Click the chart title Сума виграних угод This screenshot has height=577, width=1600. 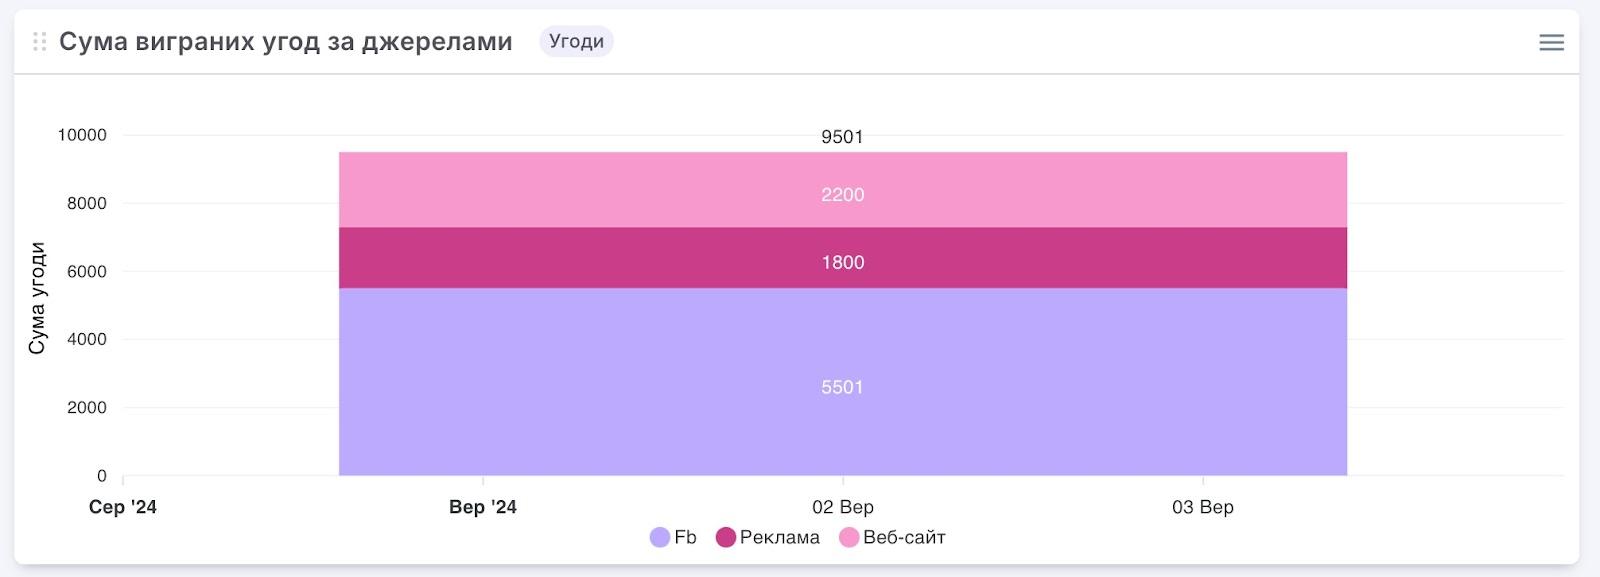286,42
